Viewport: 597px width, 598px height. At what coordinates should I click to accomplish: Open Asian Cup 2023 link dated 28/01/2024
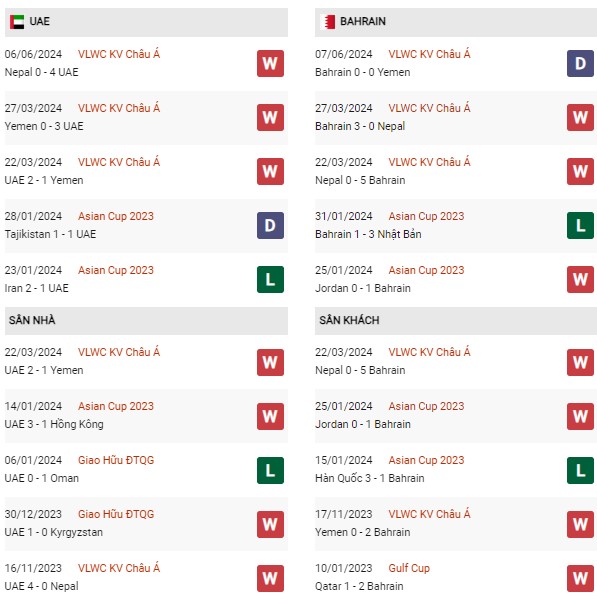click(116, 216)
